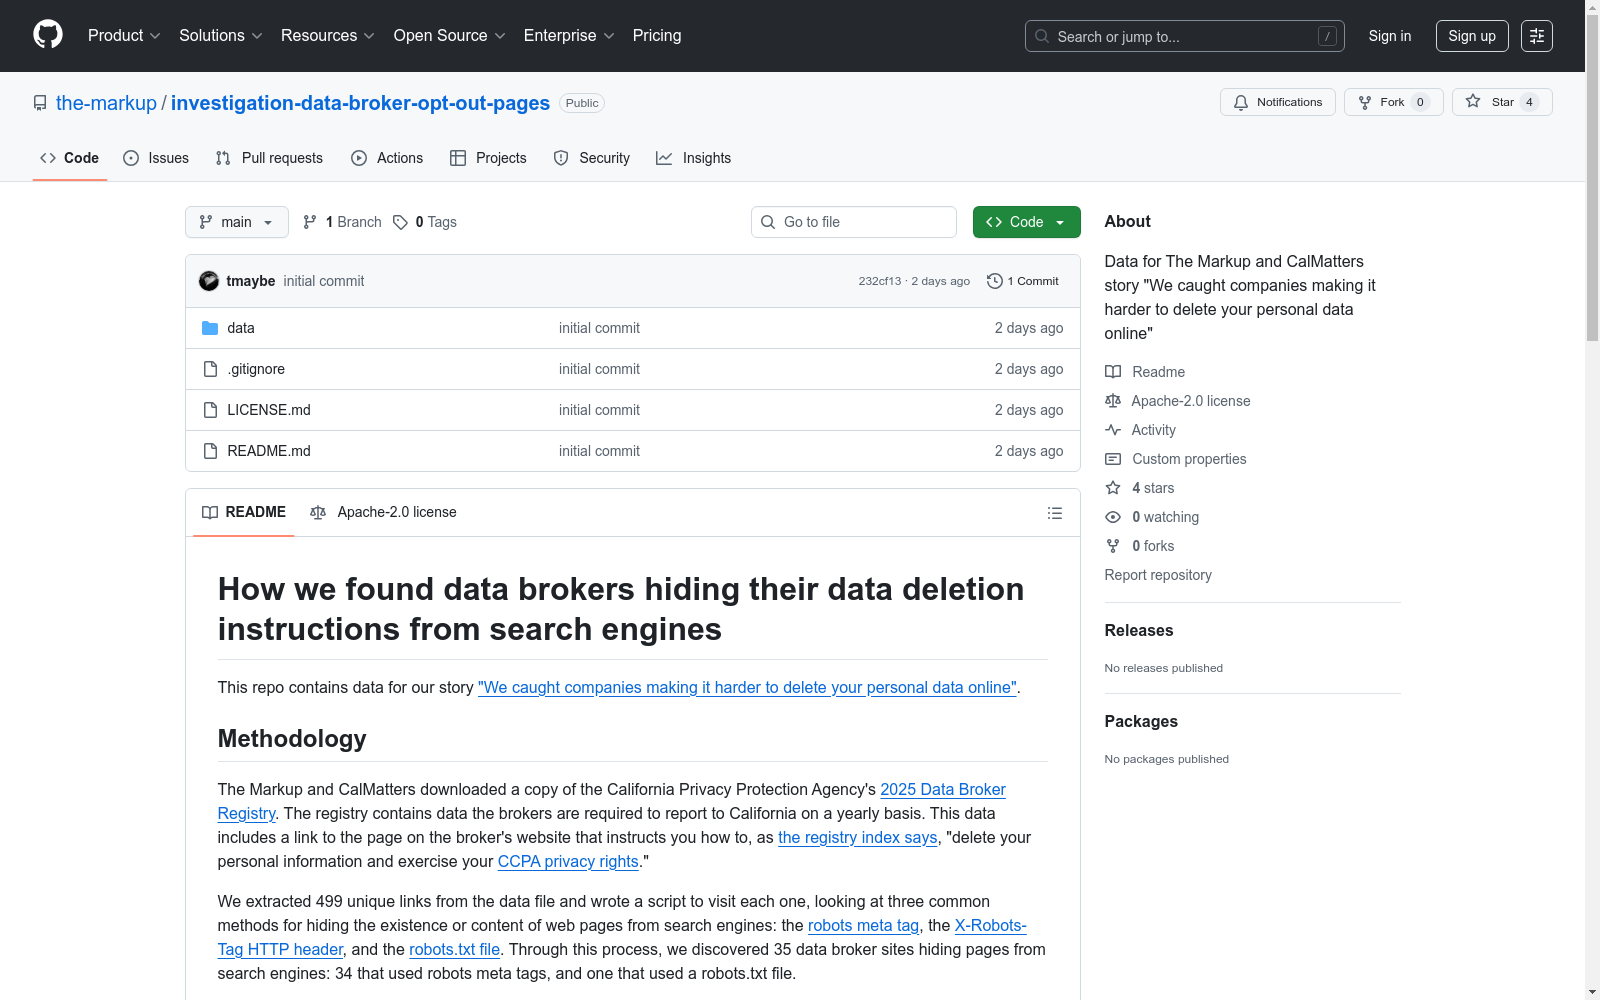Expand the Product menu
This screenshot has width=1600, height=1000.
click(124, 35)
